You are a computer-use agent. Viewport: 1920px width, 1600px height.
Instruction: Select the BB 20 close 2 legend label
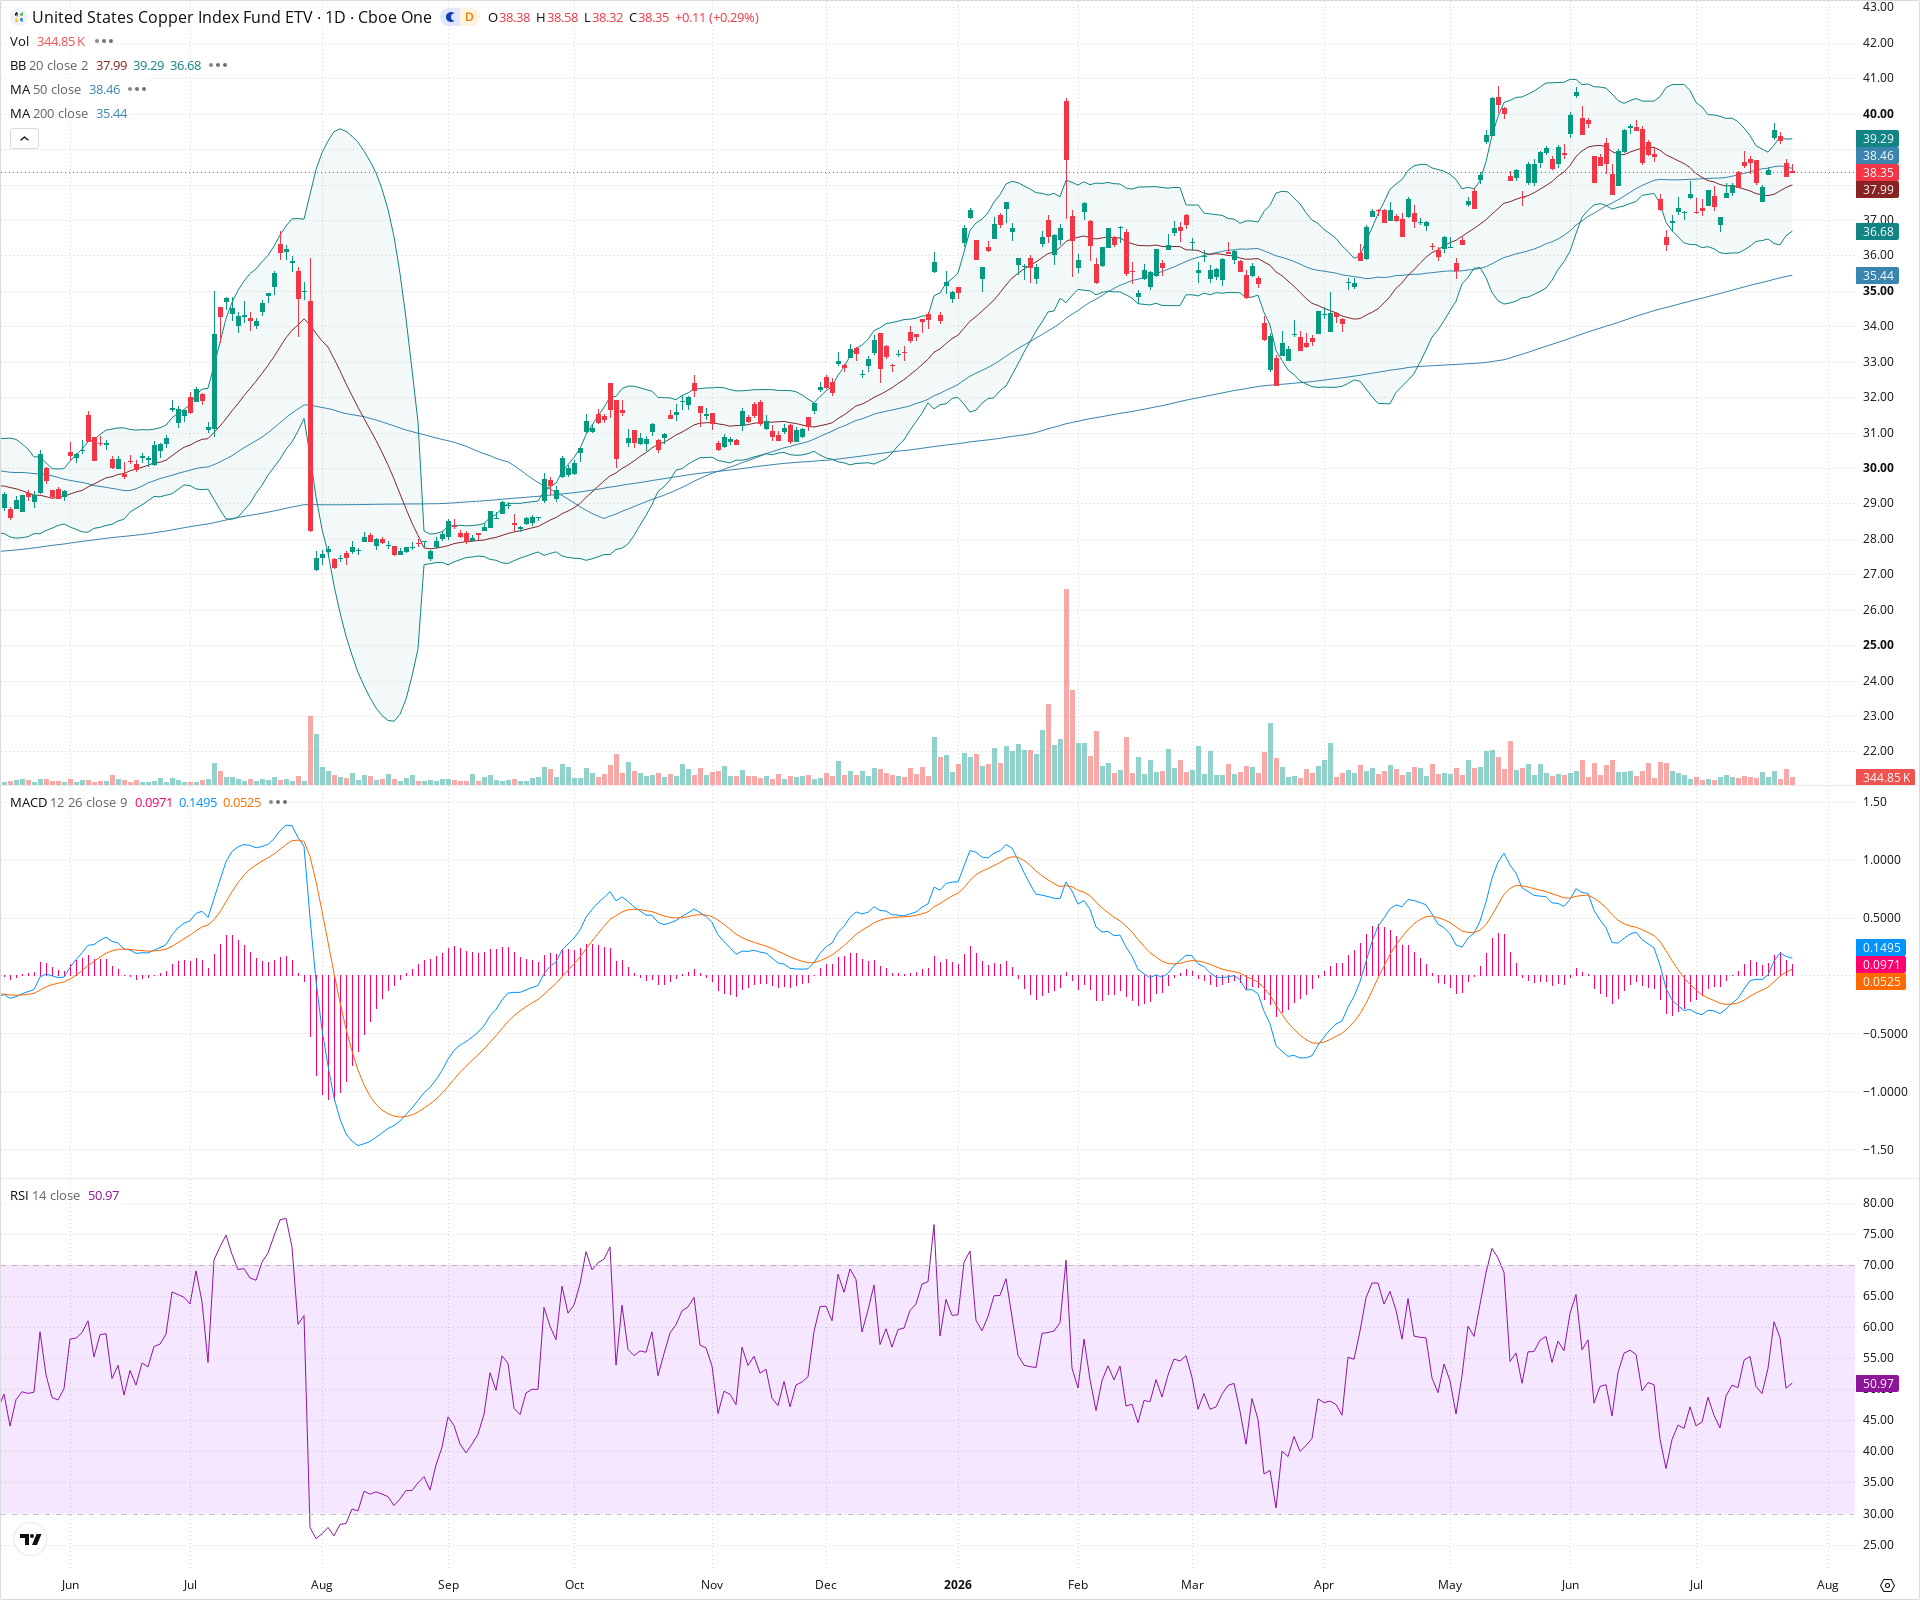49,65
